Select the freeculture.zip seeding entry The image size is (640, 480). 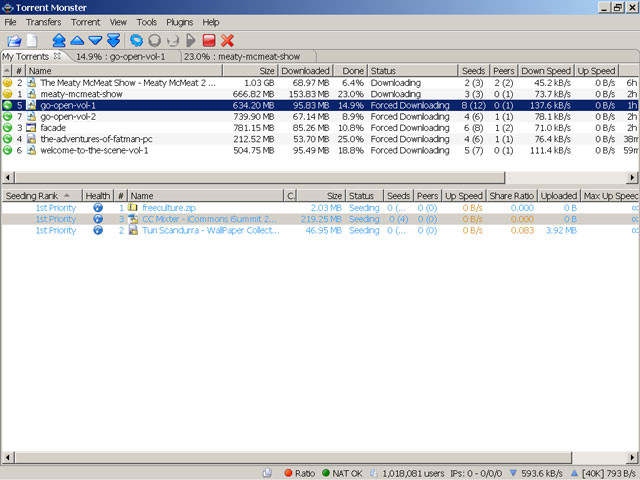pyautogui.click(x=320, y=208)
